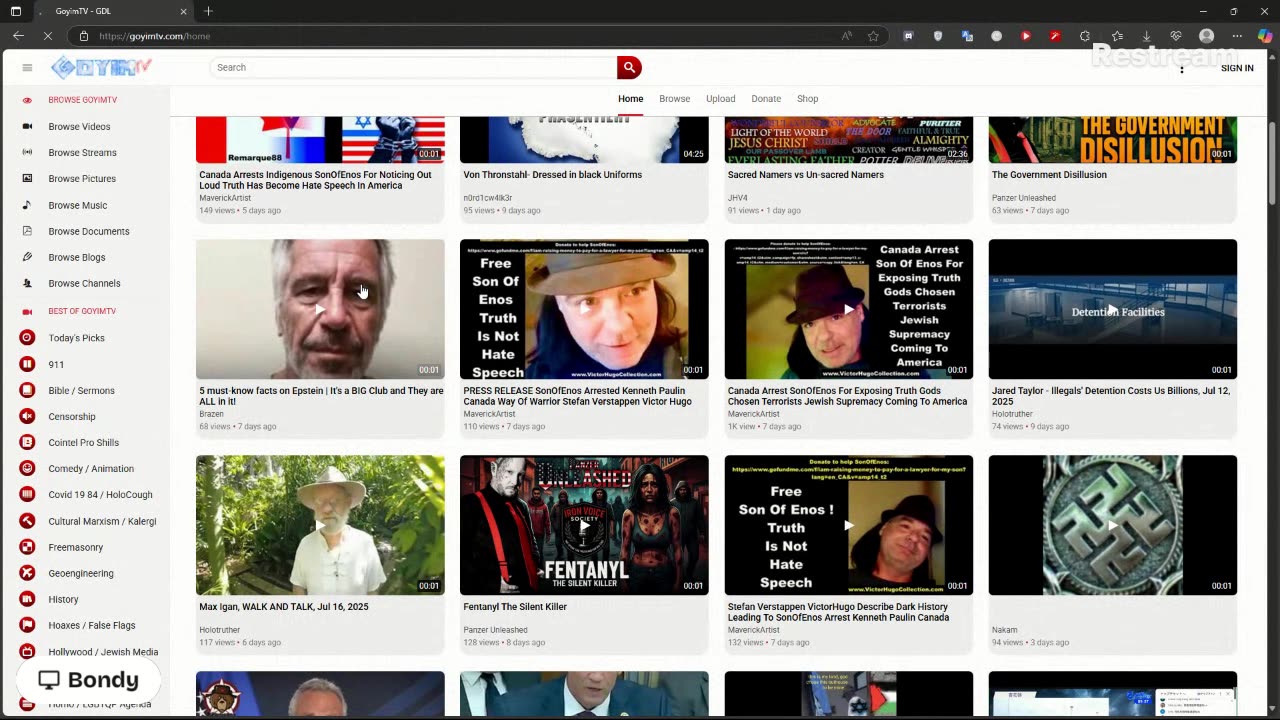Select the Browse navigation tab
This screenshot has width=1280, height=720.
(674, 99)
